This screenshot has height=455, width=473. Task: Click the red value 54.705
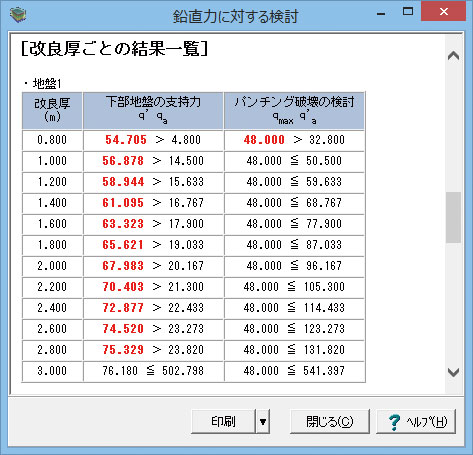click(126, 140)
